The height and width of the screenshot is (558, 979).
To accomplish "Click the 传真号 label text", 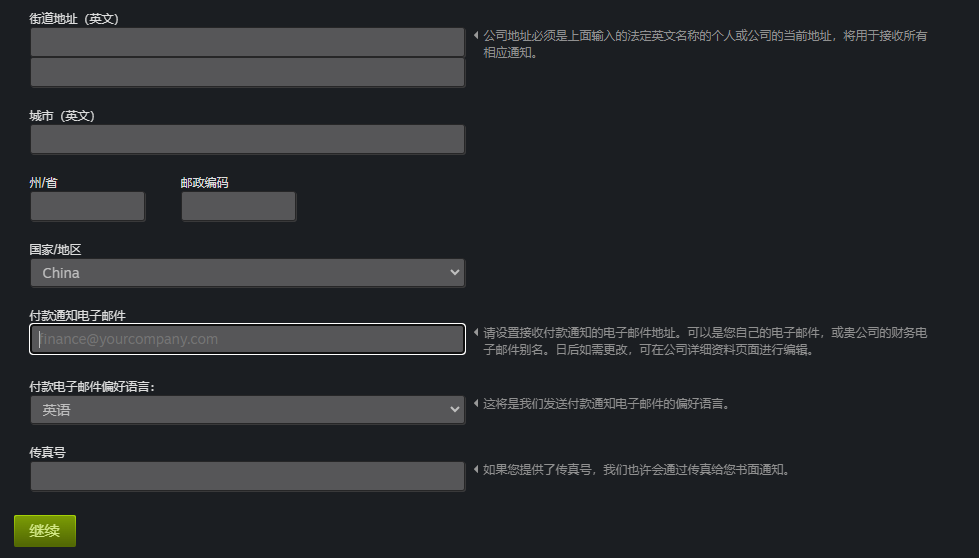I will click(x=48, y=452).
